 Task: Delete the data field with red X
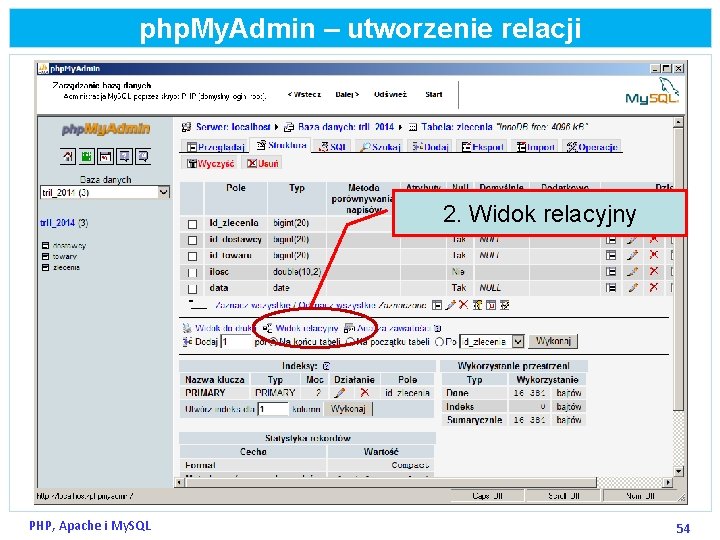(654, 287)
